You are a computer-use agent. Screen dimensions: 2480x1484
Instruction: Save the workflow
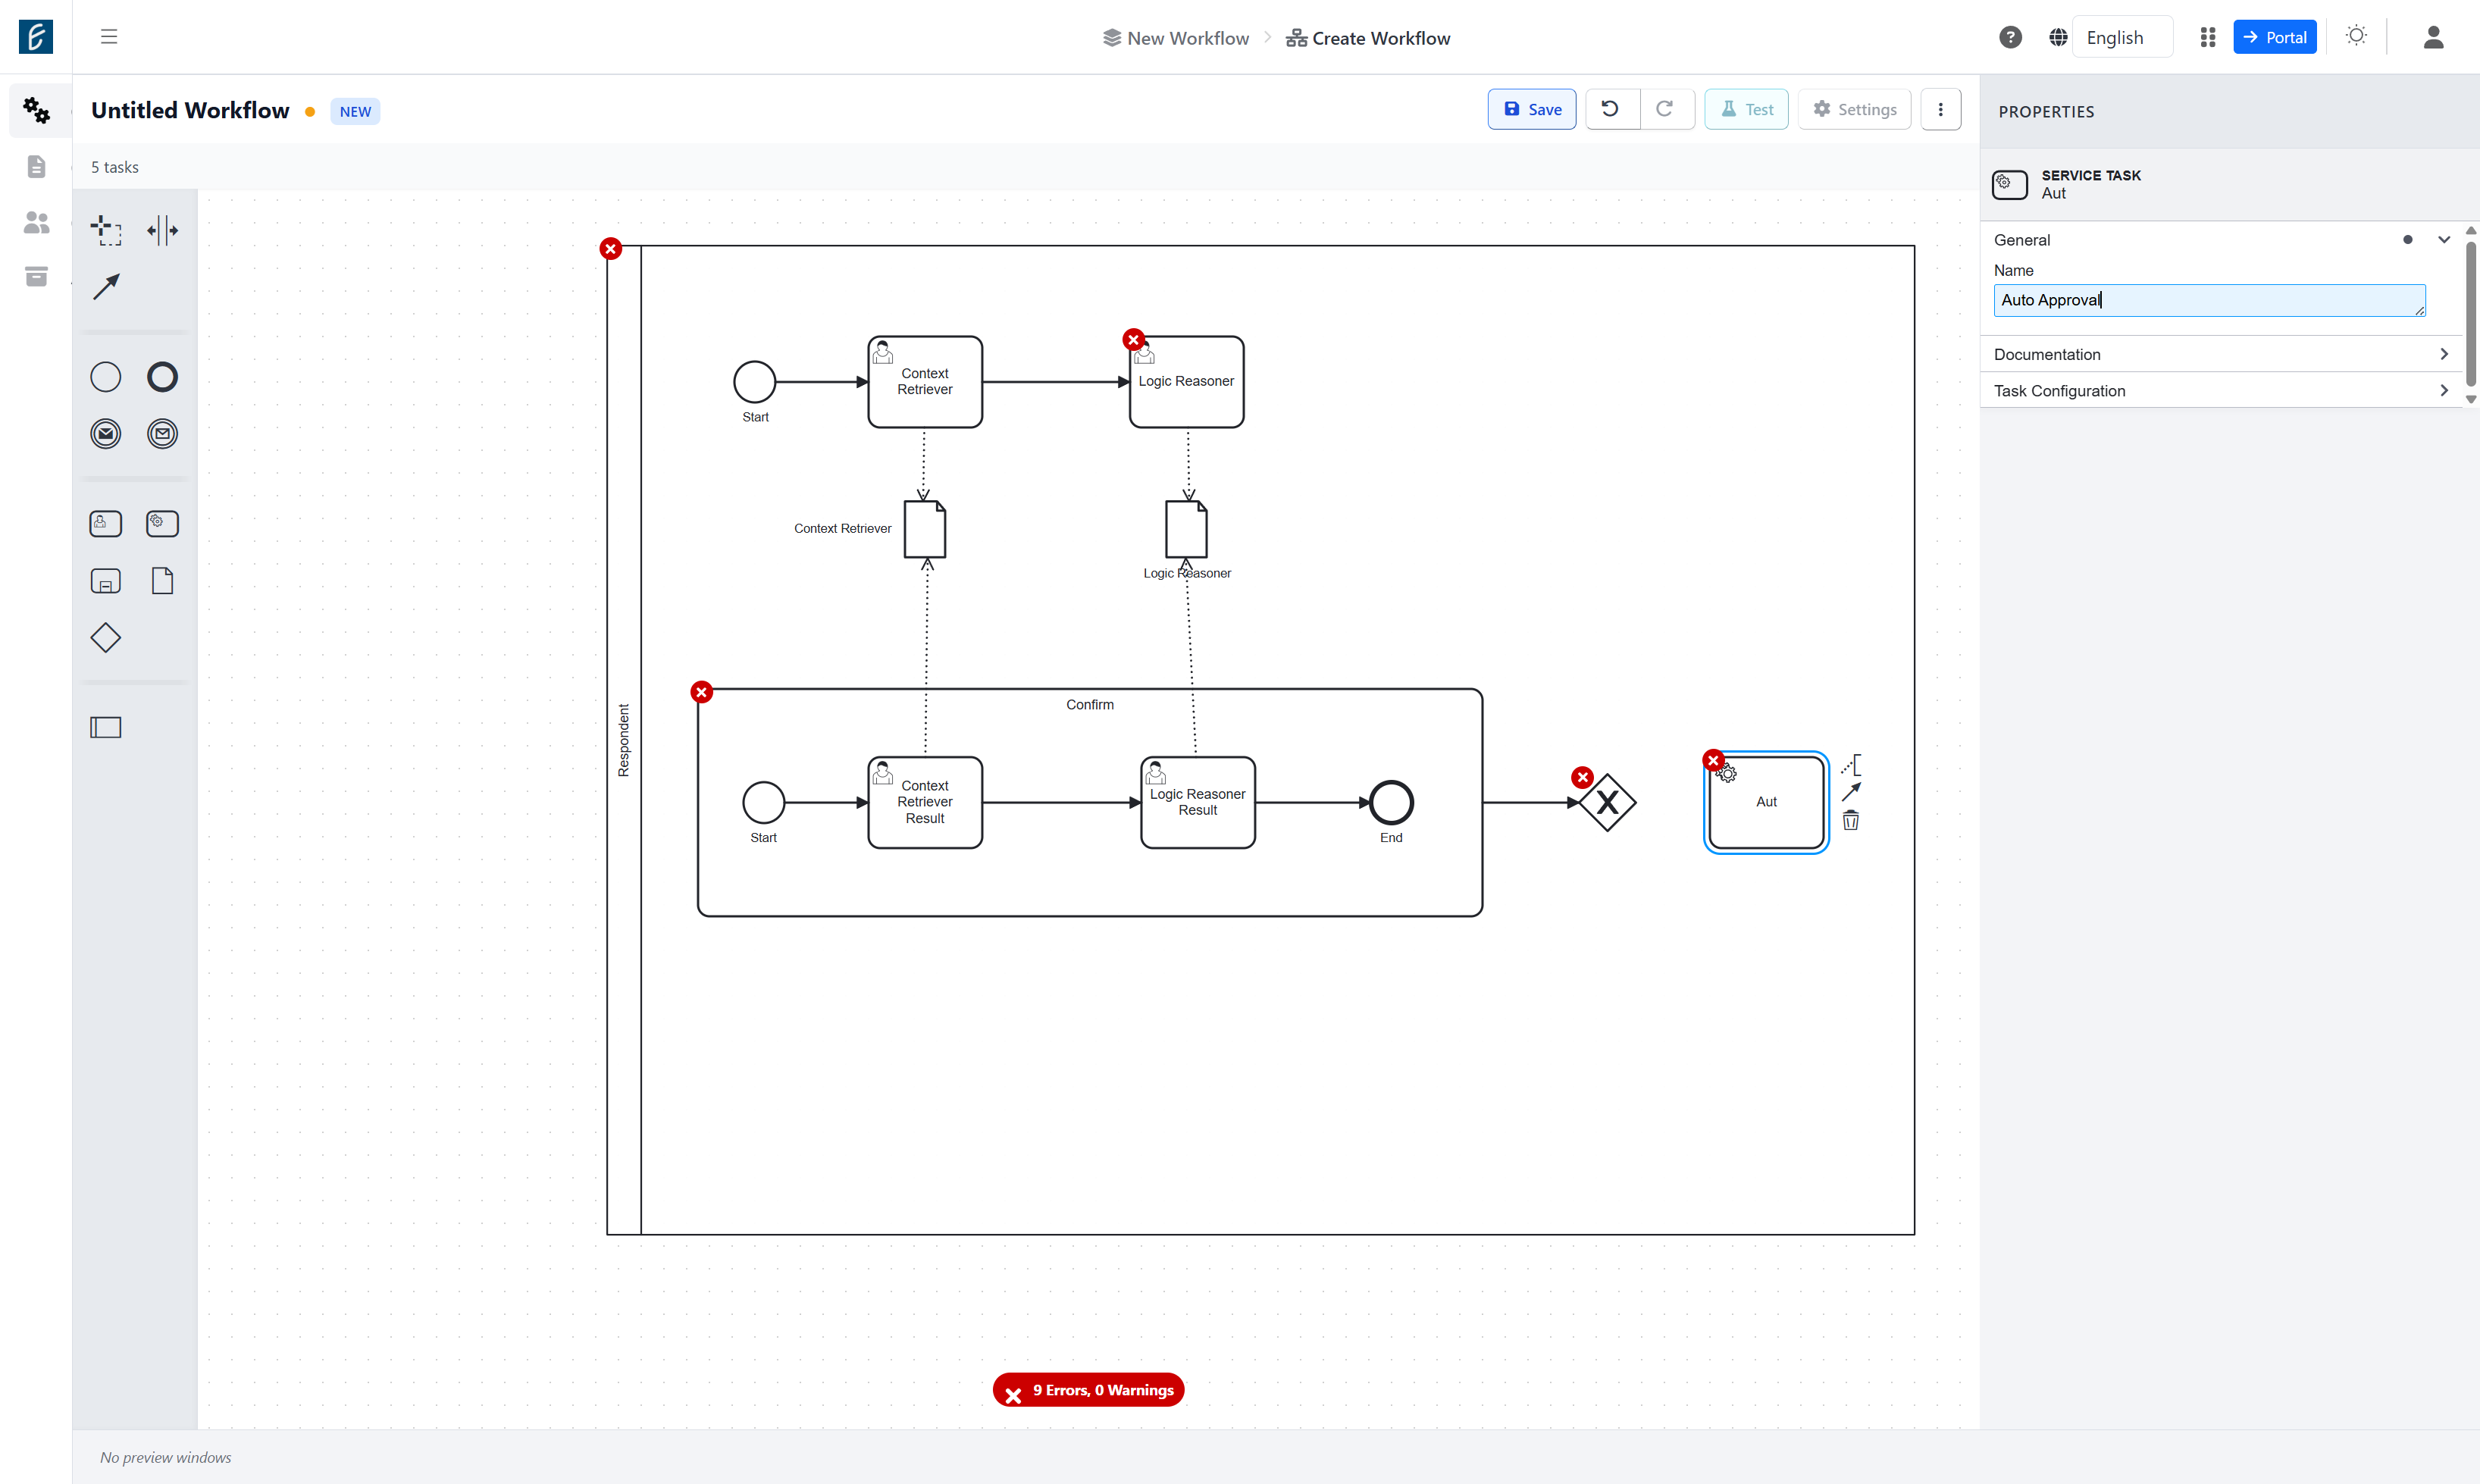click(1532, 109)
